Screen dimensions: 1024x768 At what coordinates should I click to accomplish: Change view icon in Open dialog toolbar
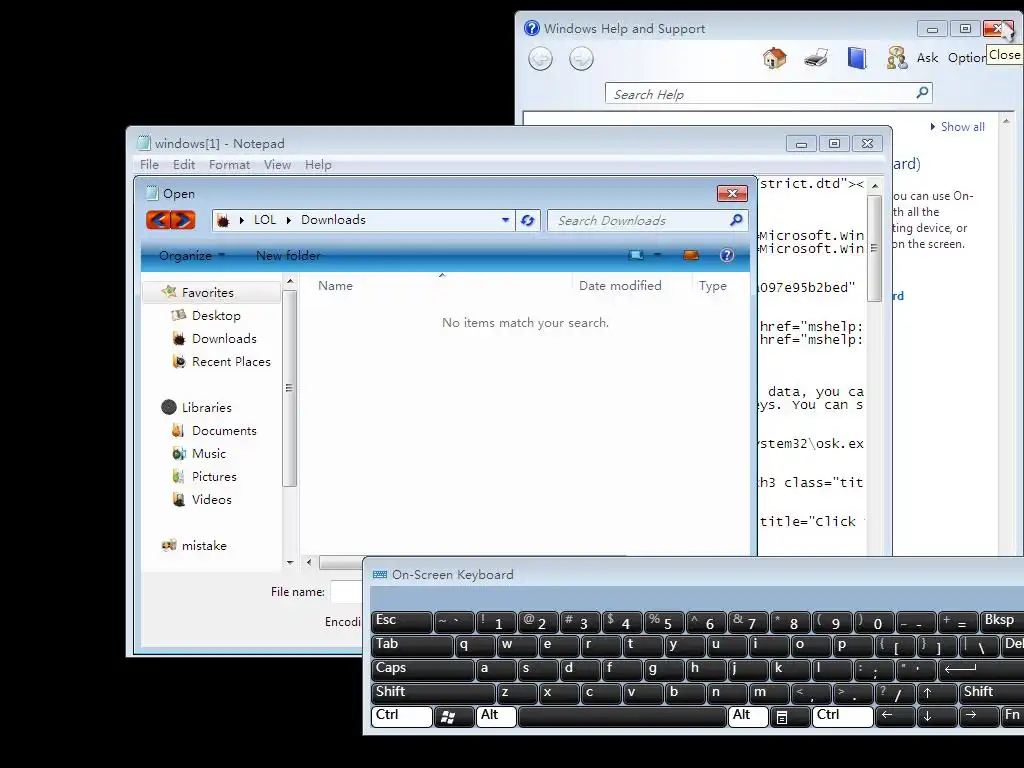click(x=635, y=255)
